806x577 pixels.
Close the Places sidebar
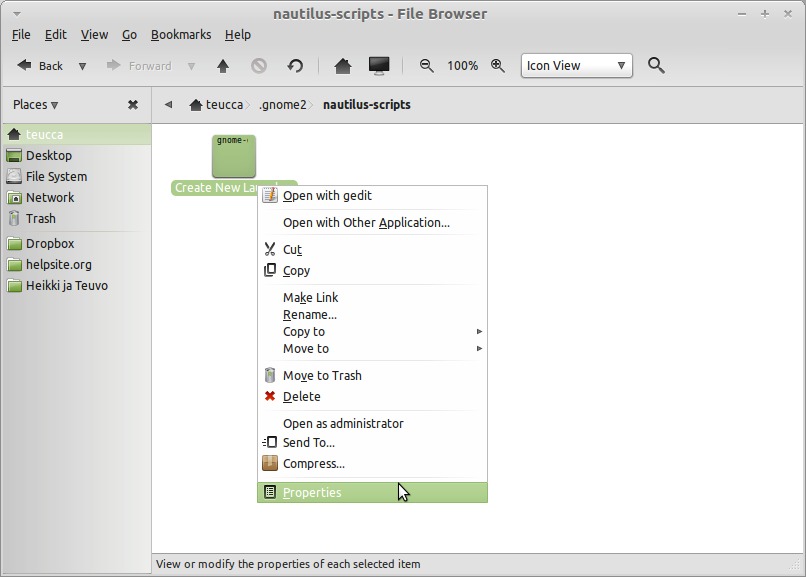(133, 105)
